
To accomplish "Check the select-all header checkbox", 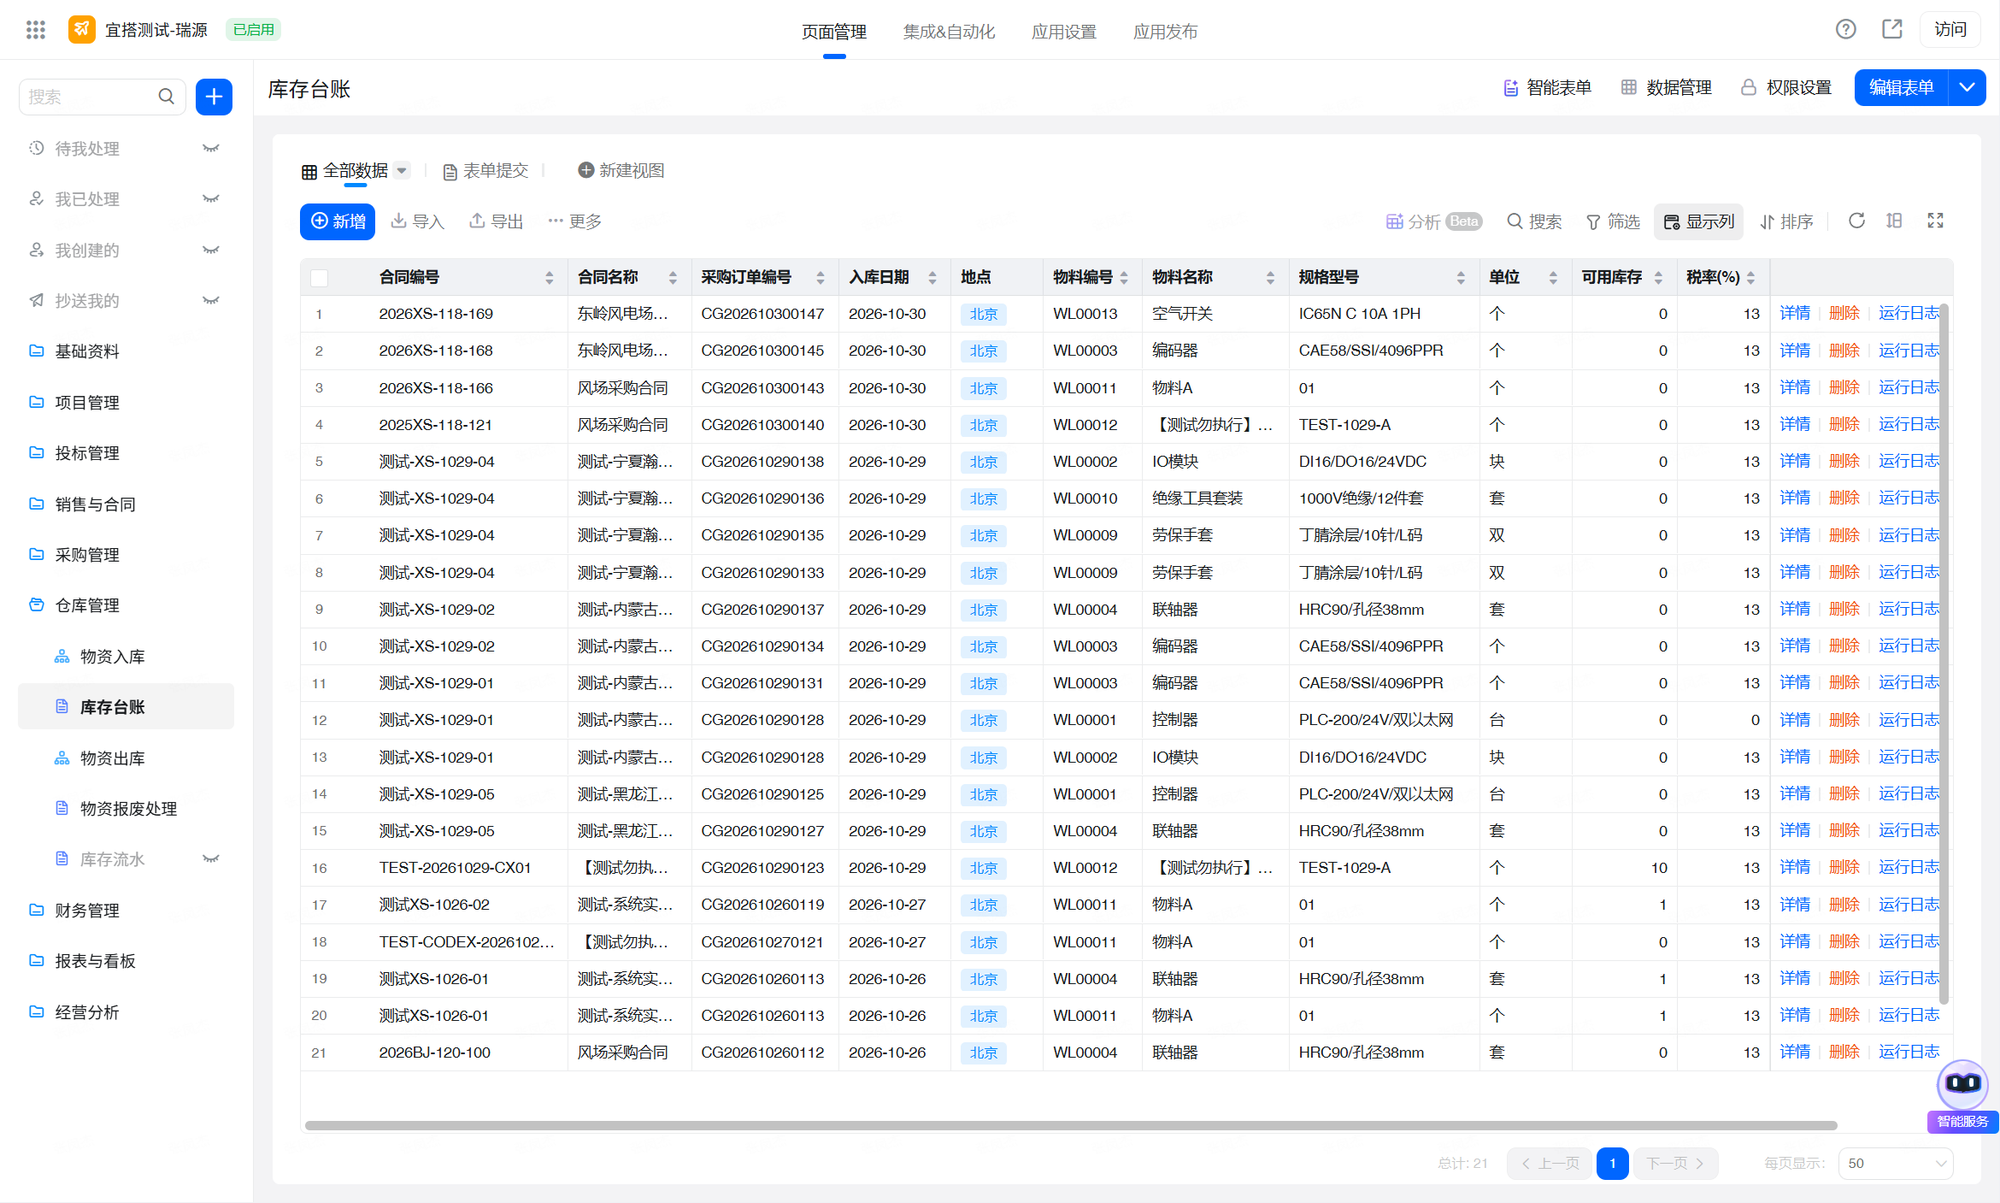I will (319, 278).
